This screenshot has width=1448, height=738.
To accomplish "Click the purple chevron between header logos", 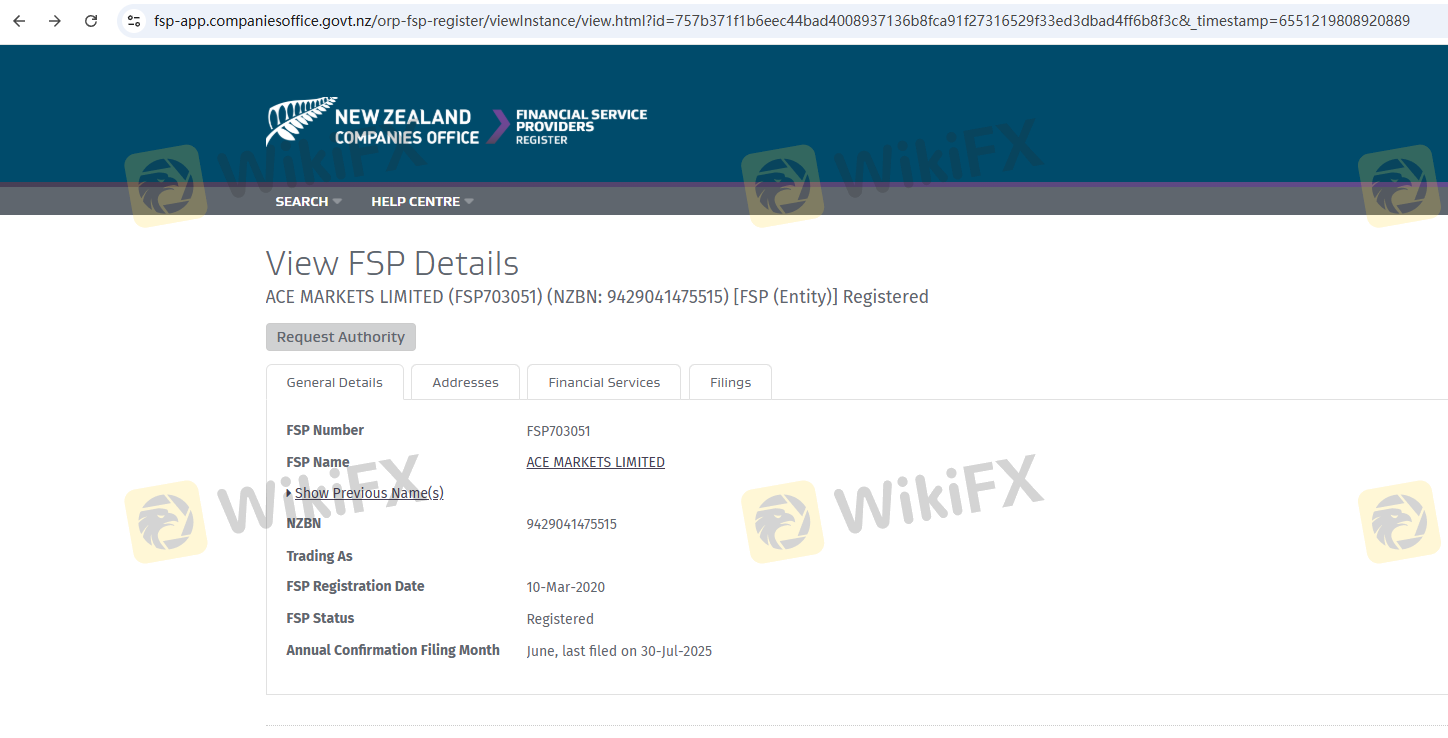I will (497, 127).
